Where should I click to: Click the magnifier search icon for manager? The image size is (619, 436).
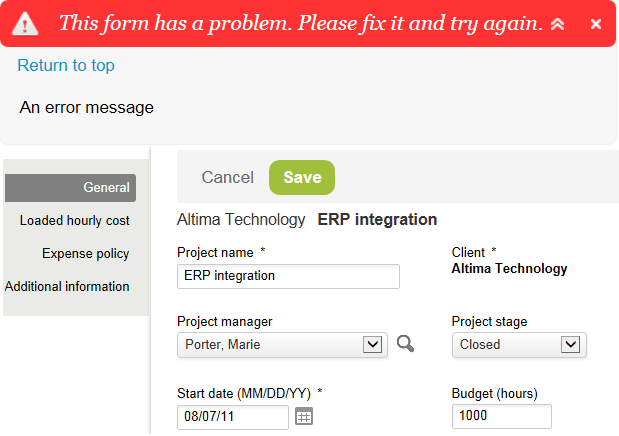pos(405,344)
